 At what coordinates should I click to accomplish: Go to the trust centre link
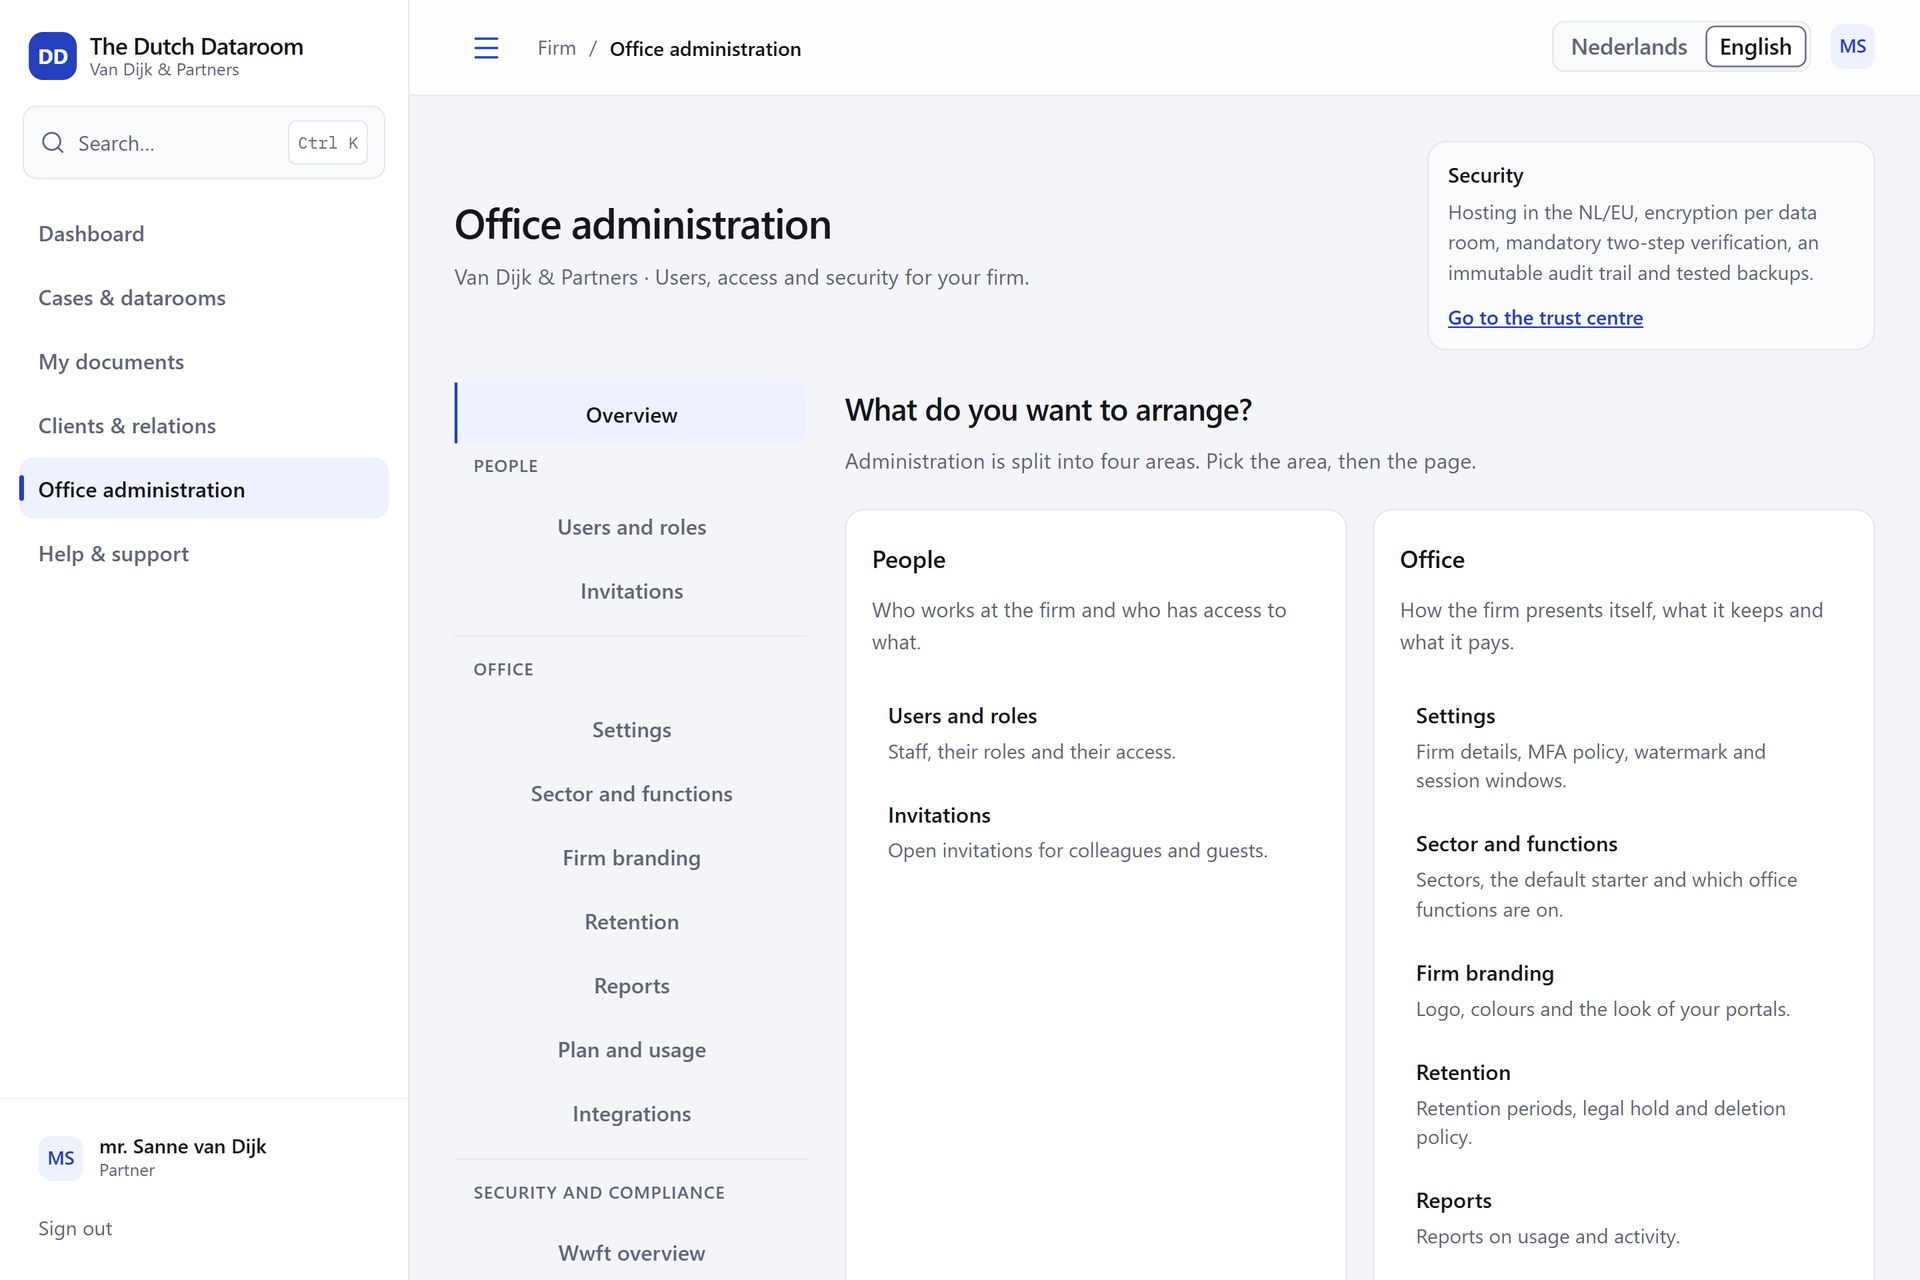[1545, 318]
